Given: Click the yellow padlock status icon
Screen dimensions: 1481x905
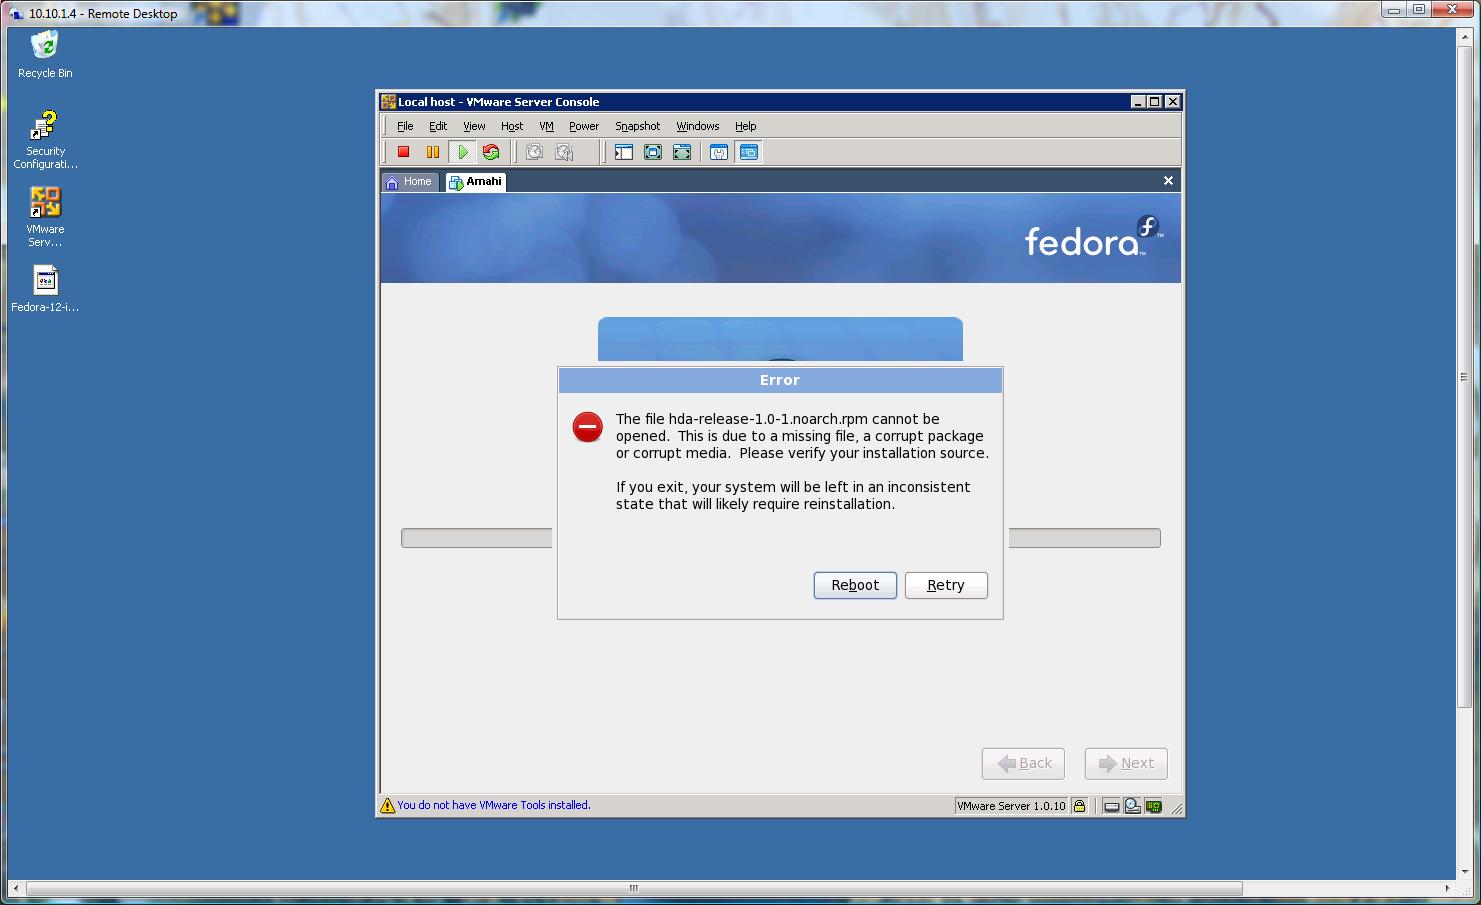Looking at the screenshot, I should (x=1080, y=806).
